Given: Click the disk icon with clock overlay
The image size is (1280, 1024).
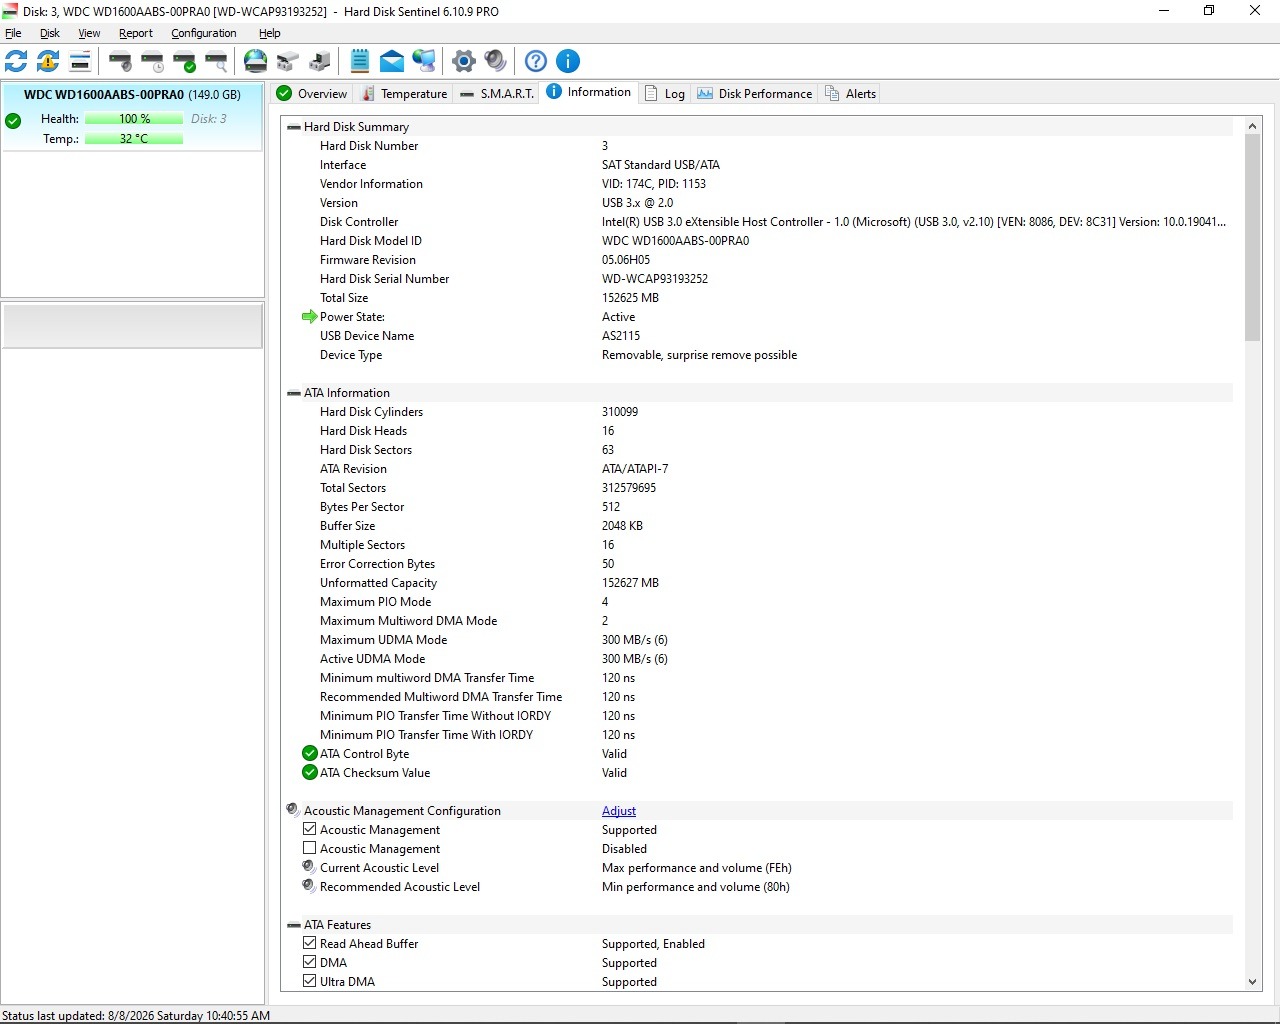Looking at the screenshot, I should (x=152, y=61).
